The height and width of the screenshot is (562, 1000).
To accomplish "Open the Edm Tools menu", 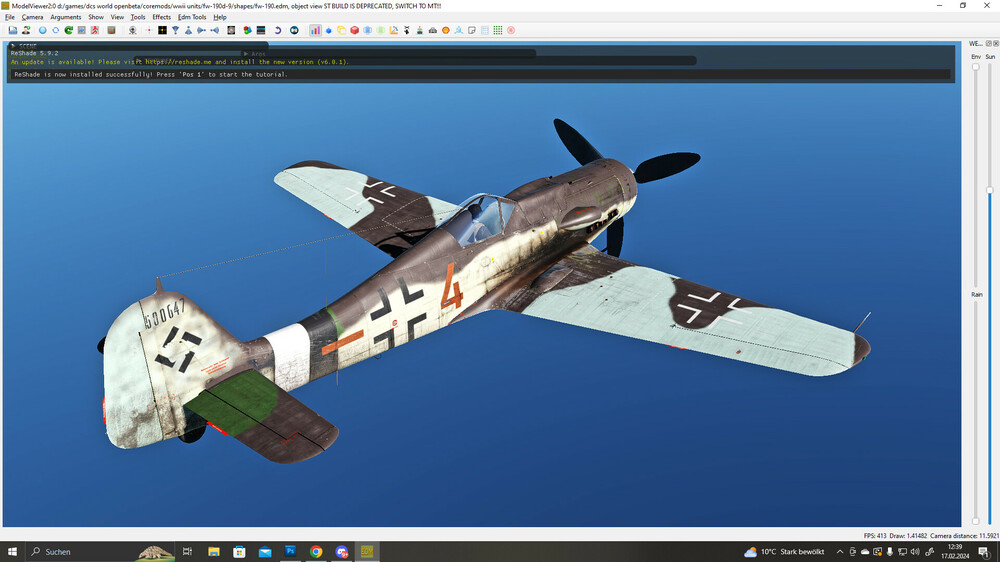I will [192, 17].
